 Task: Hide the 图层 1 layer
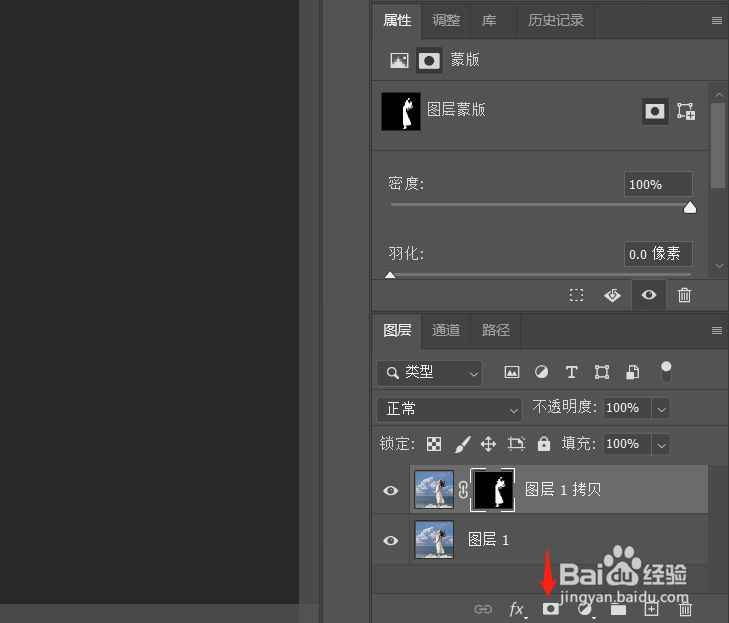(x=391, y=541)
